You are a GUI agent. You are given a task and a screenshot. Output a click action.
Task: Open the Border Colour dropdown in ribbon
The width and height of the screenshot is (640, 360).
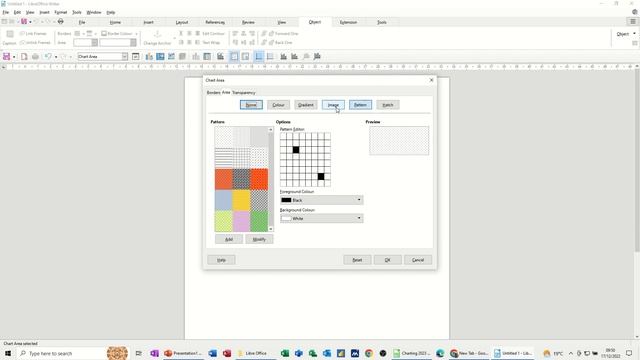coord(136,33)
